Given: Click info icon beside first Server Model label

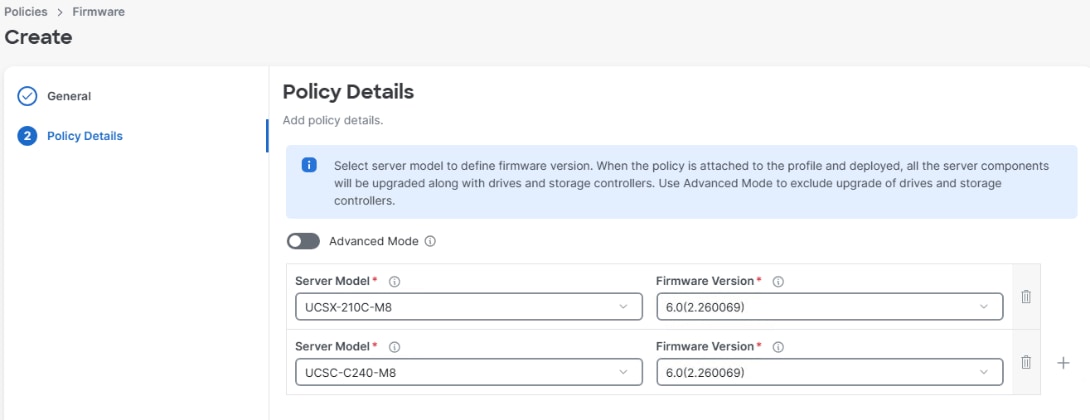Looking at the screenshot, I should point(394,282).
